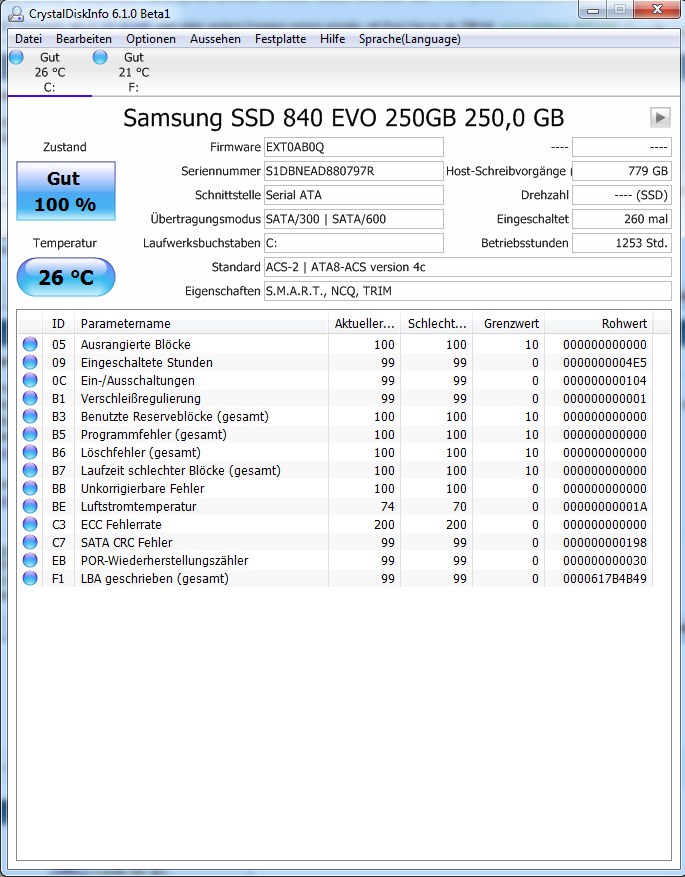685x877 pixels.
Task: Click the Rohwert column header
Action: (599, 324)
